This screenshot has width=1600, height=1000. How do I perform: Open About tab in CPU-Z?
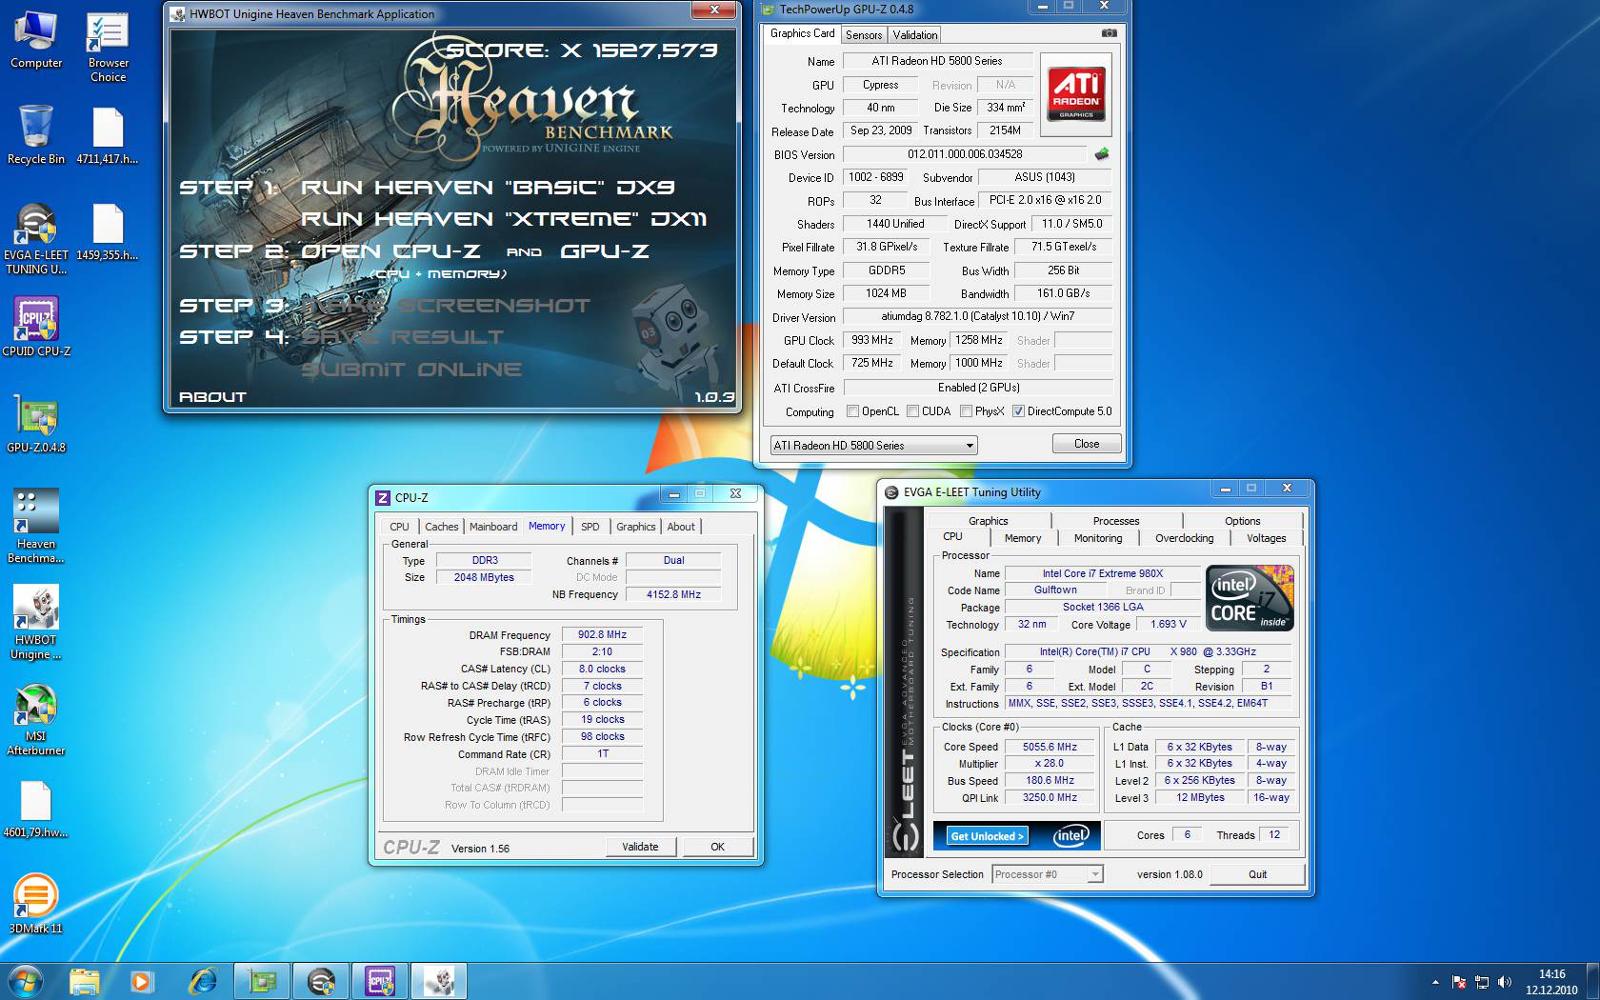coord(681,527)
